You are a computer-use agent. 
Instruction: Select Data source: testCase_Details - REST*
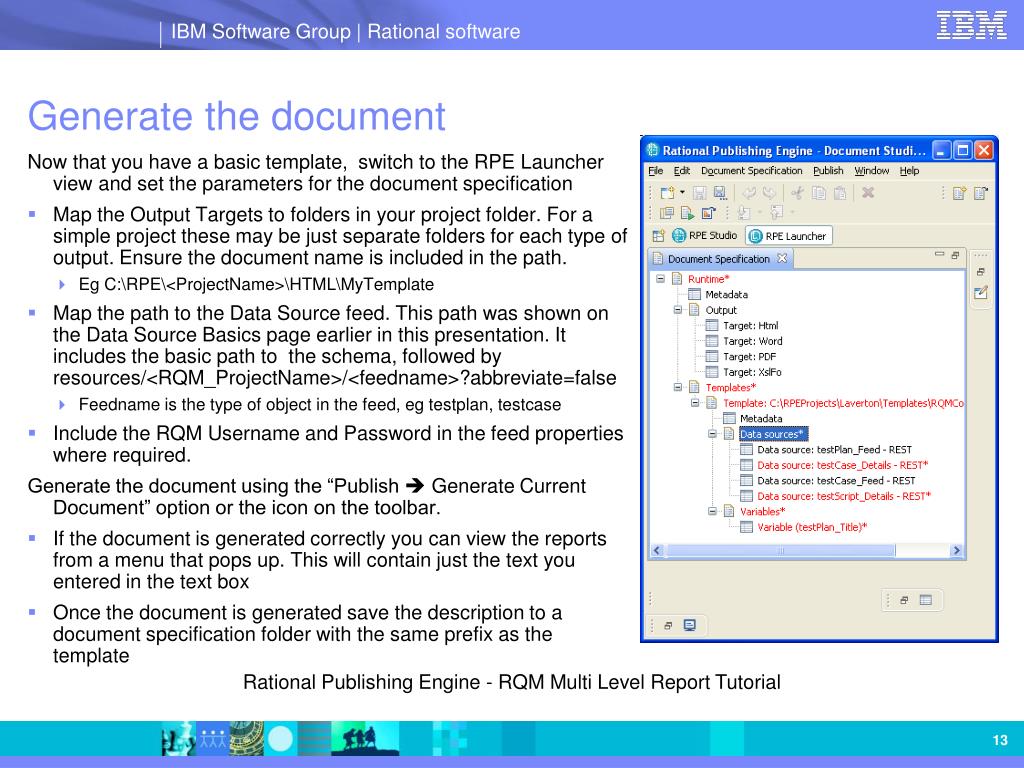[842, 465]
